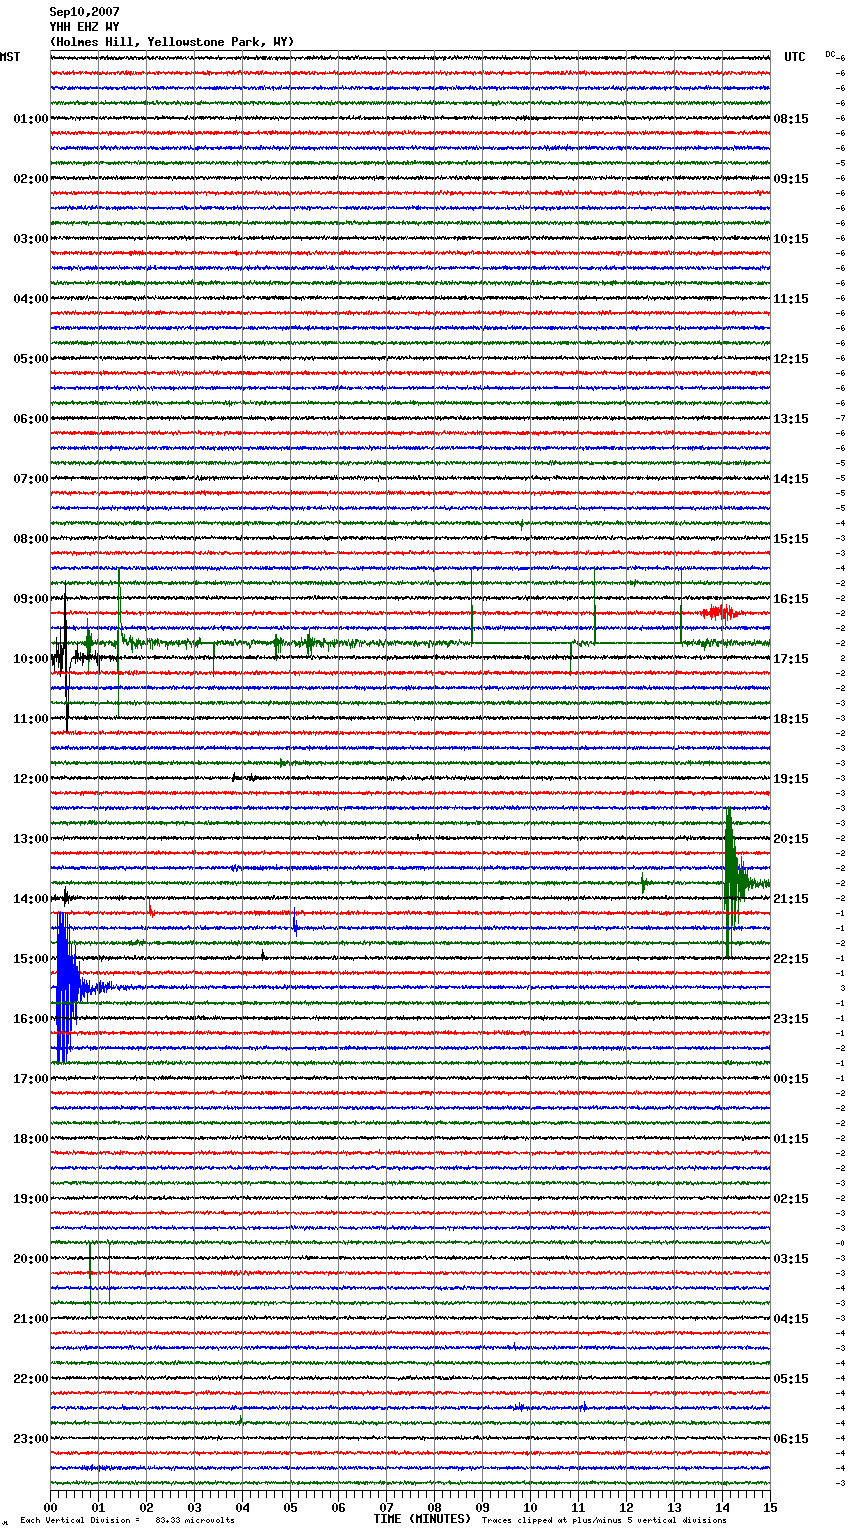Select the 07:00 MST time label
This screenshot has width=850, height=1534.
(x=30, y=479)
